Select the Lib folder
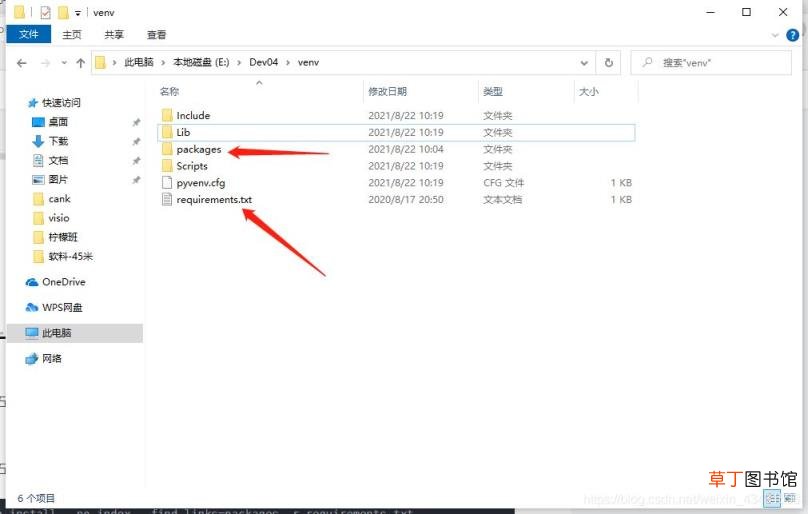The height and width of the screenshot is (514, 808). [183, 132]
